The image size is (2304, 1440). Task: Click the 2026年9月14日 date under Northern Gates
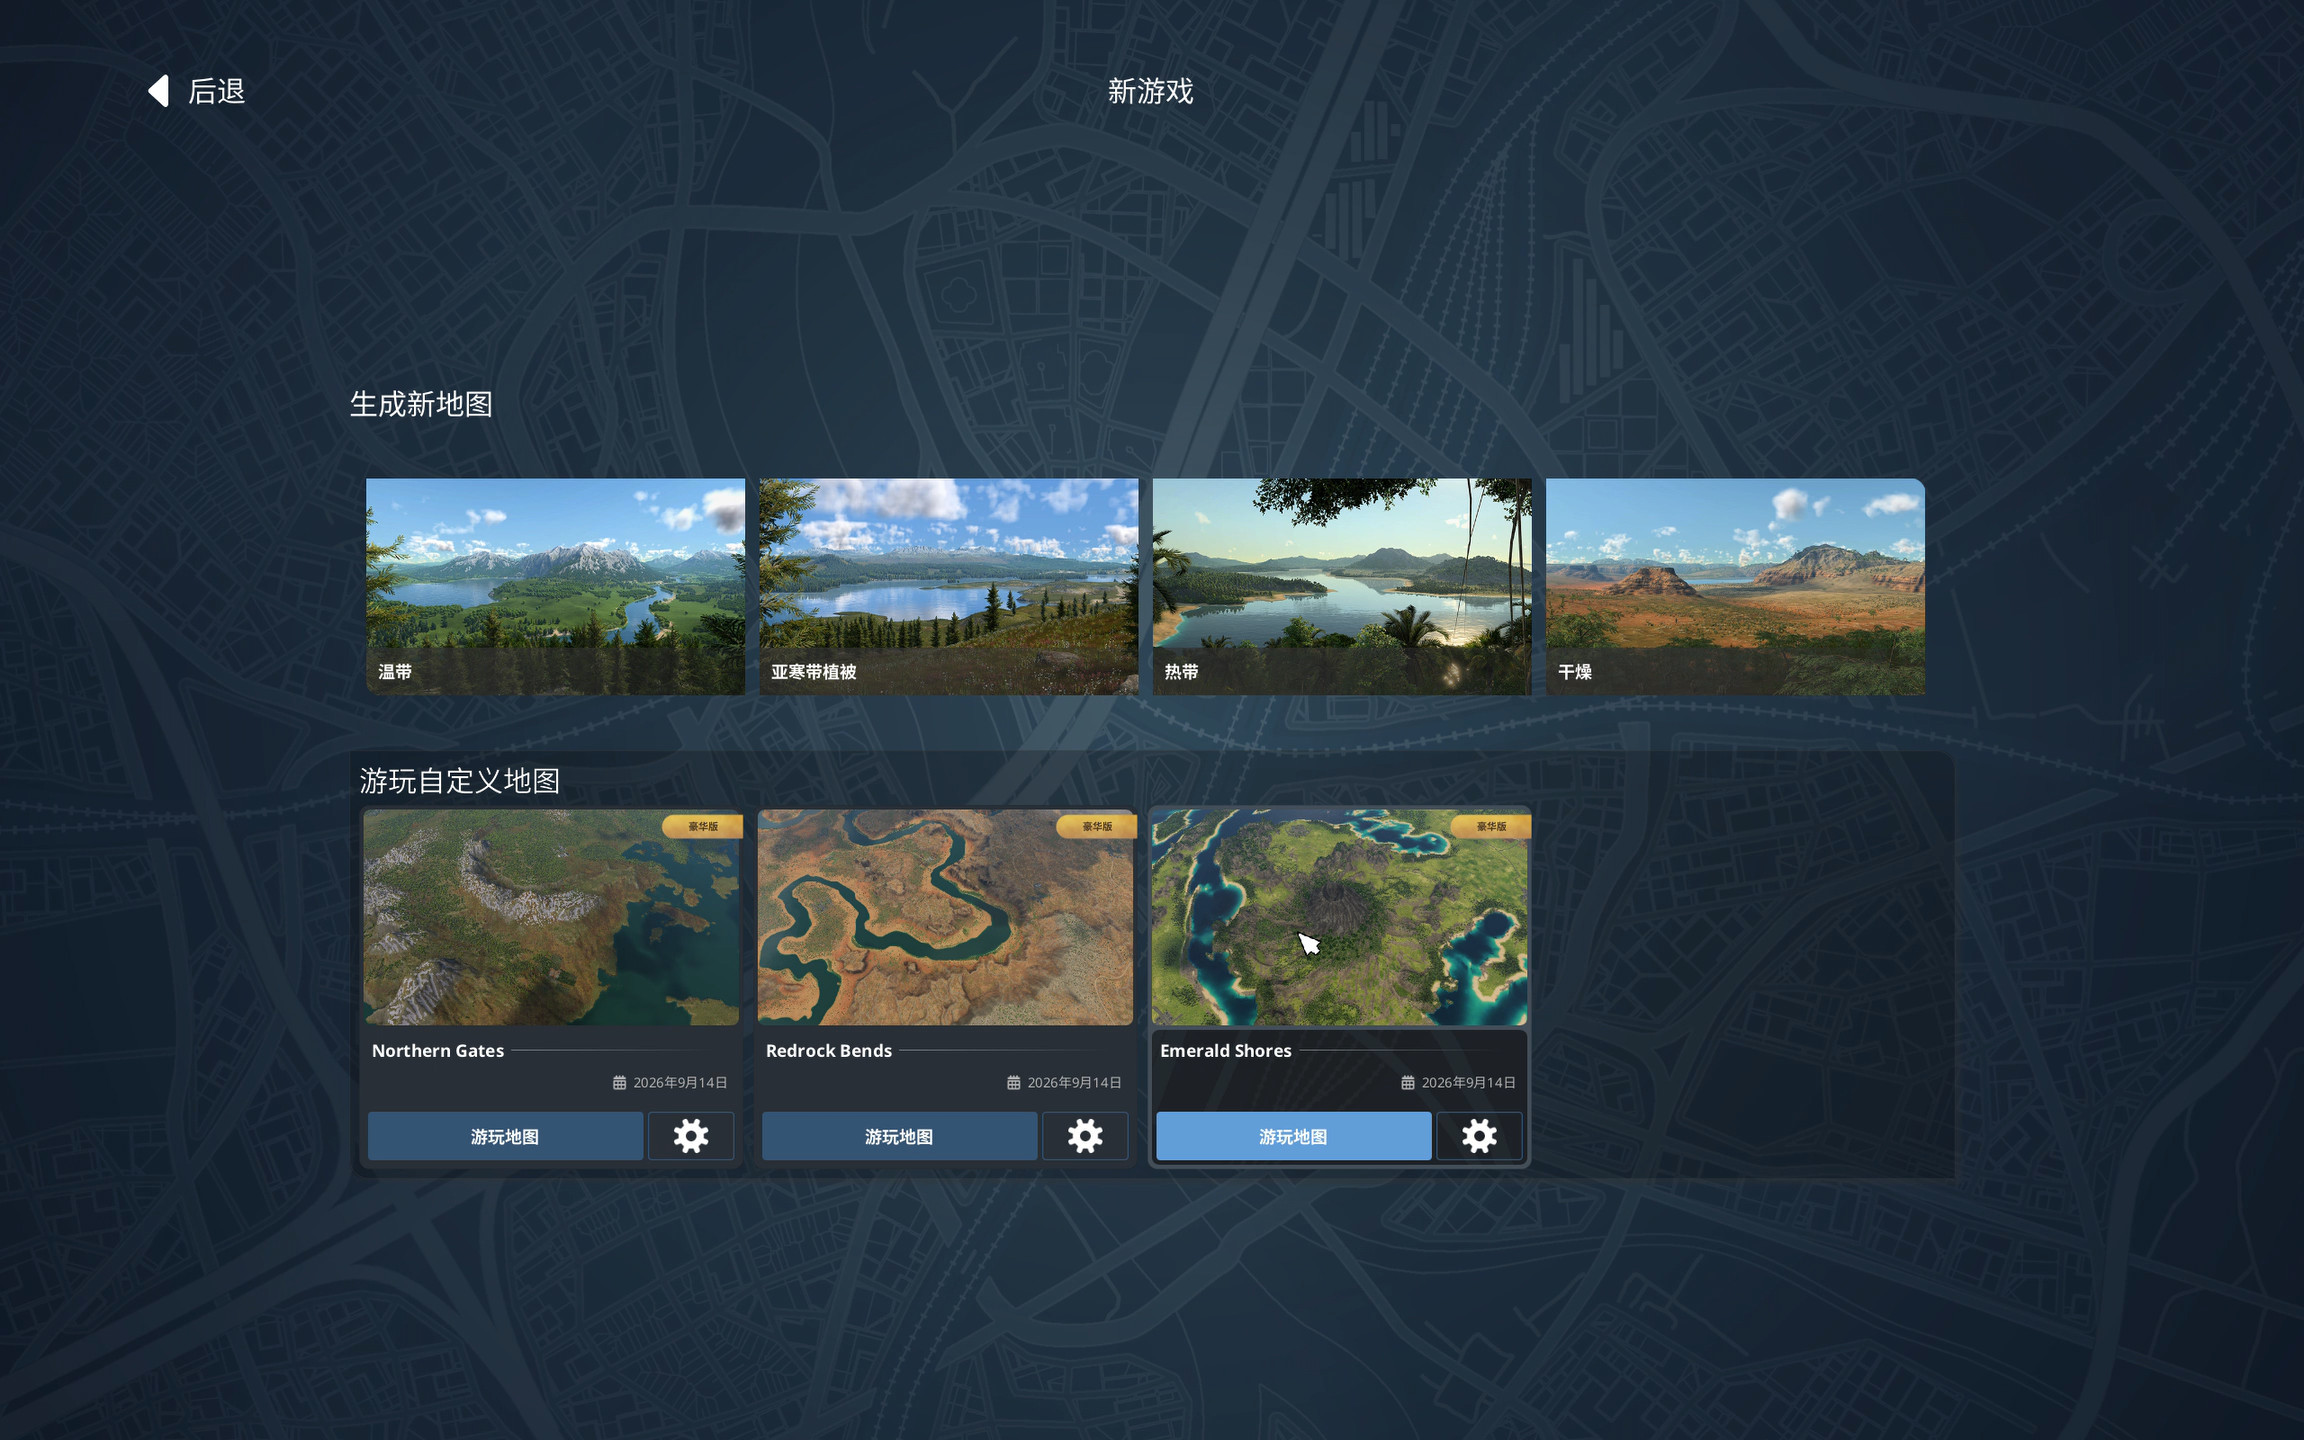pyautogui.click(x=680, y=1082)
